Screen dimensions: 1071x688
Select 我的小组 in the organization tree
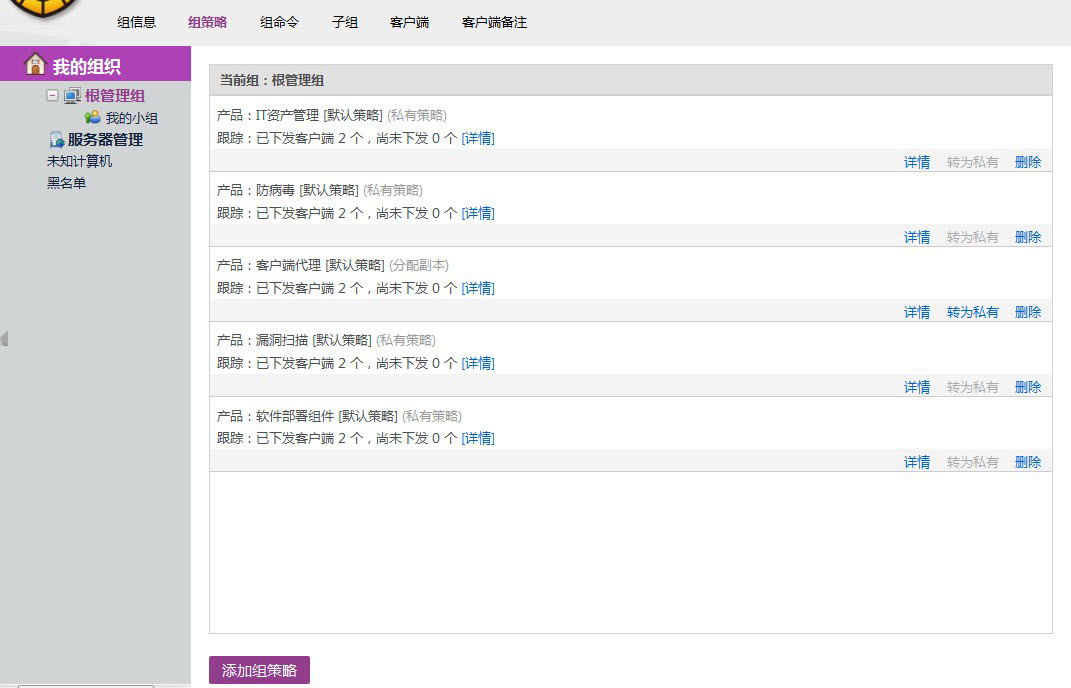(132, 118)
